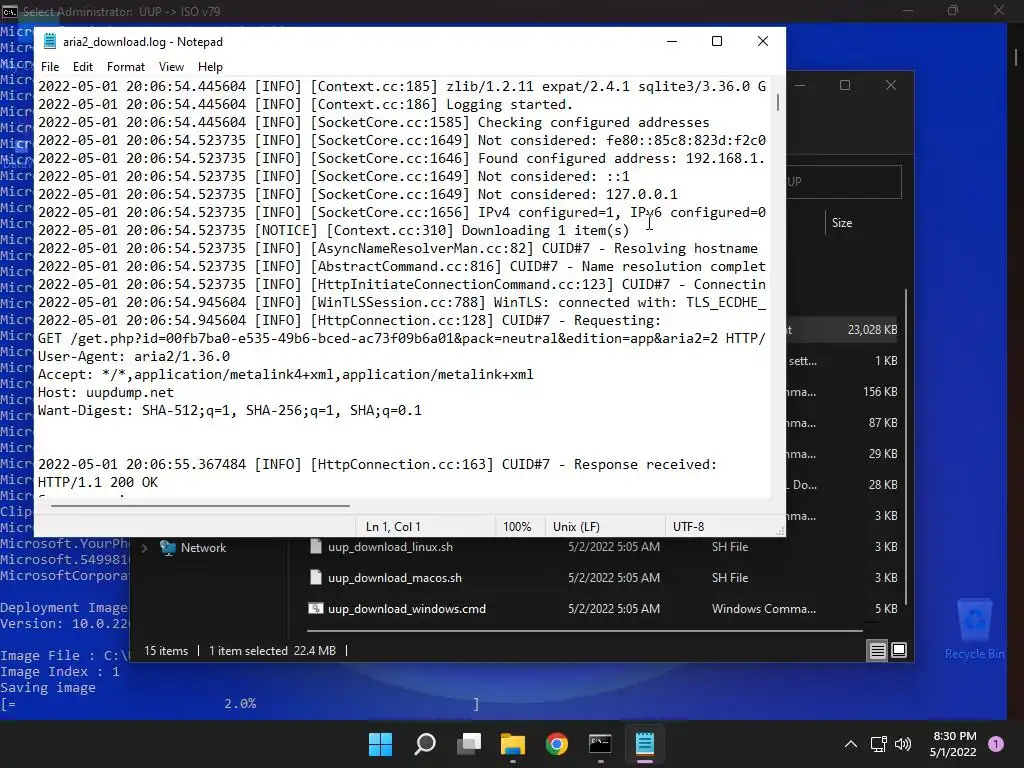Select Network in the Explorer navigation pane
The width and height of the screenshot is (1024, 768).
[x=203, y=548]
